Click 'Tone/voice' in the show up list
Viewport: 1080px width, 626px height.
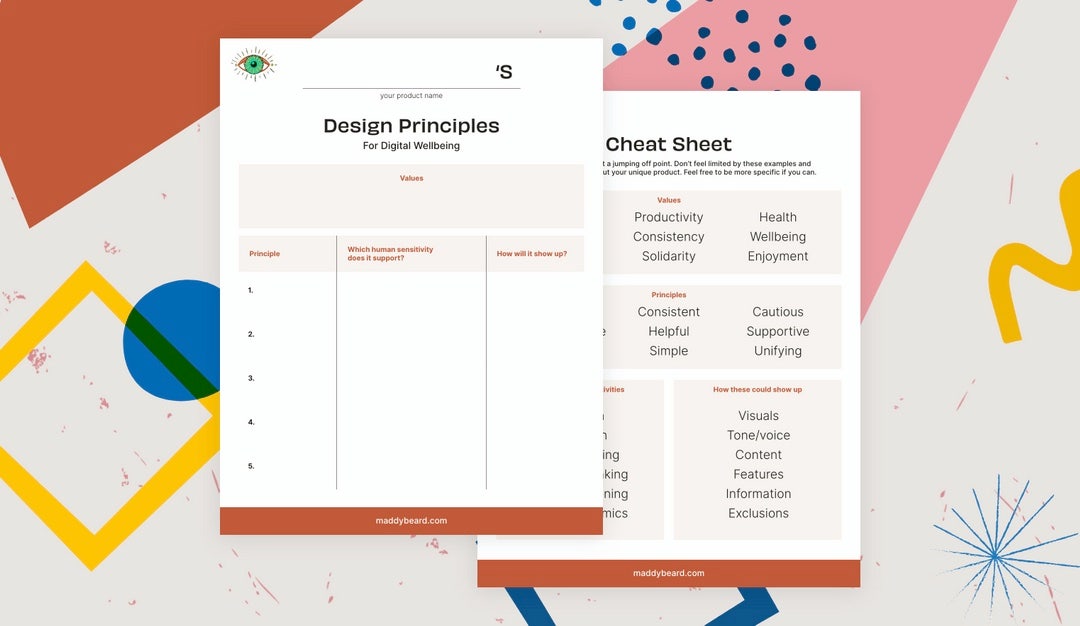(x=758, y=435)
